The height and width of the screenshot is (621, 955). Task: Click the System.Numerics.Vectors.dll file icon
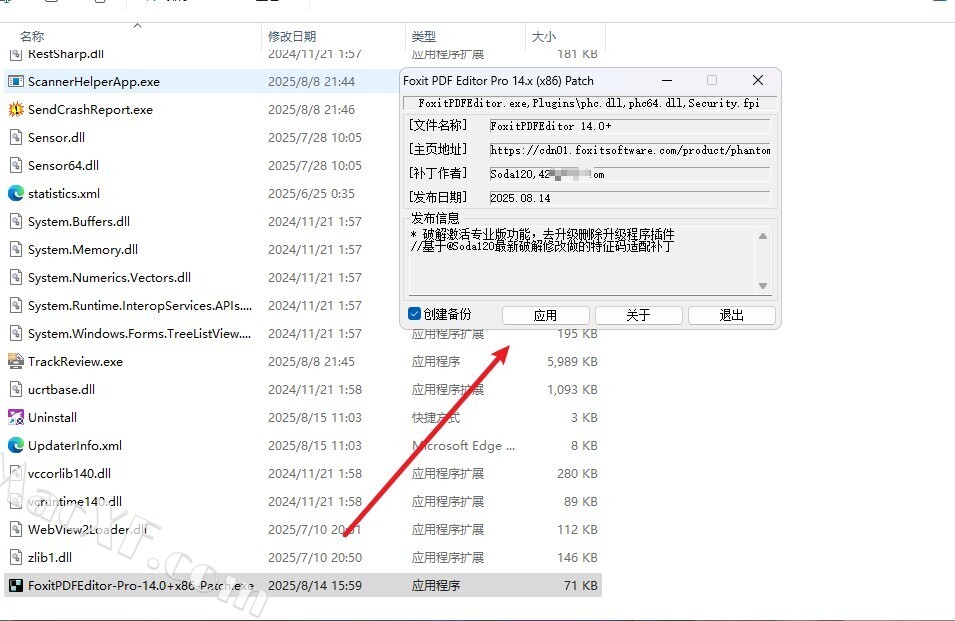tap(16, 278)
